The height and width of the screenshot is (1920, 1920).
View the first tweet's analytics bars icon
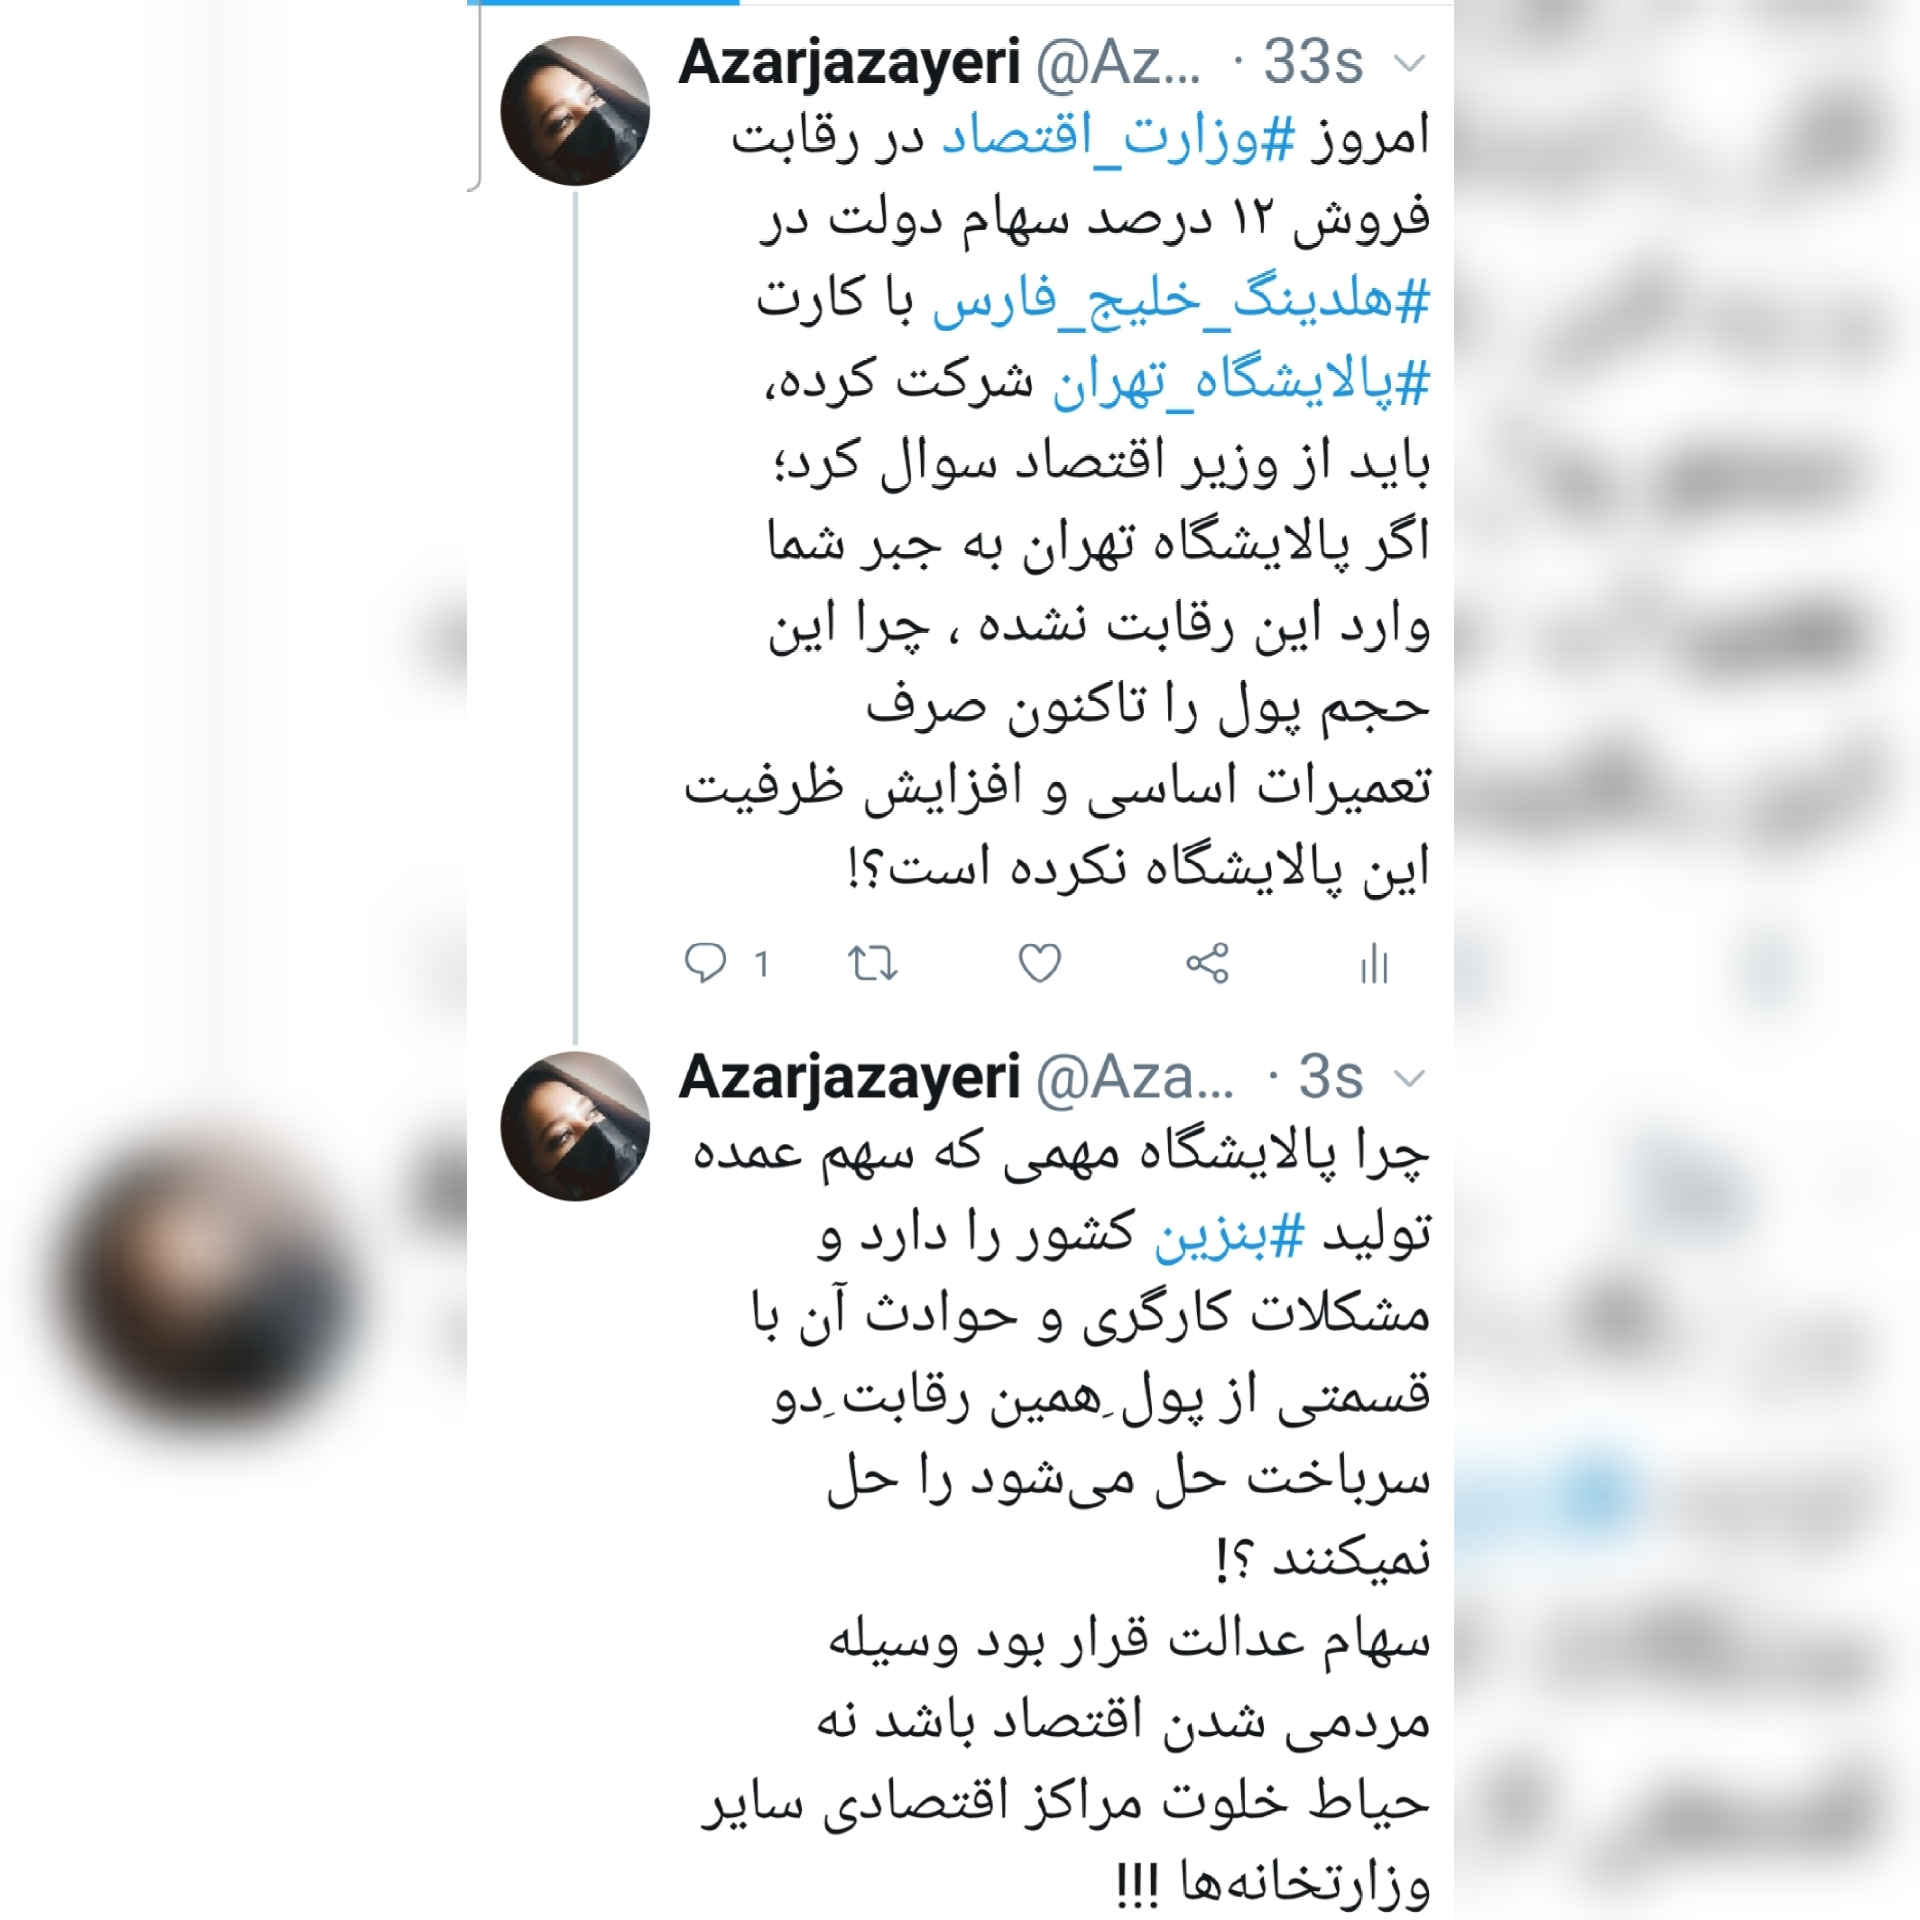click(1374, 964)
